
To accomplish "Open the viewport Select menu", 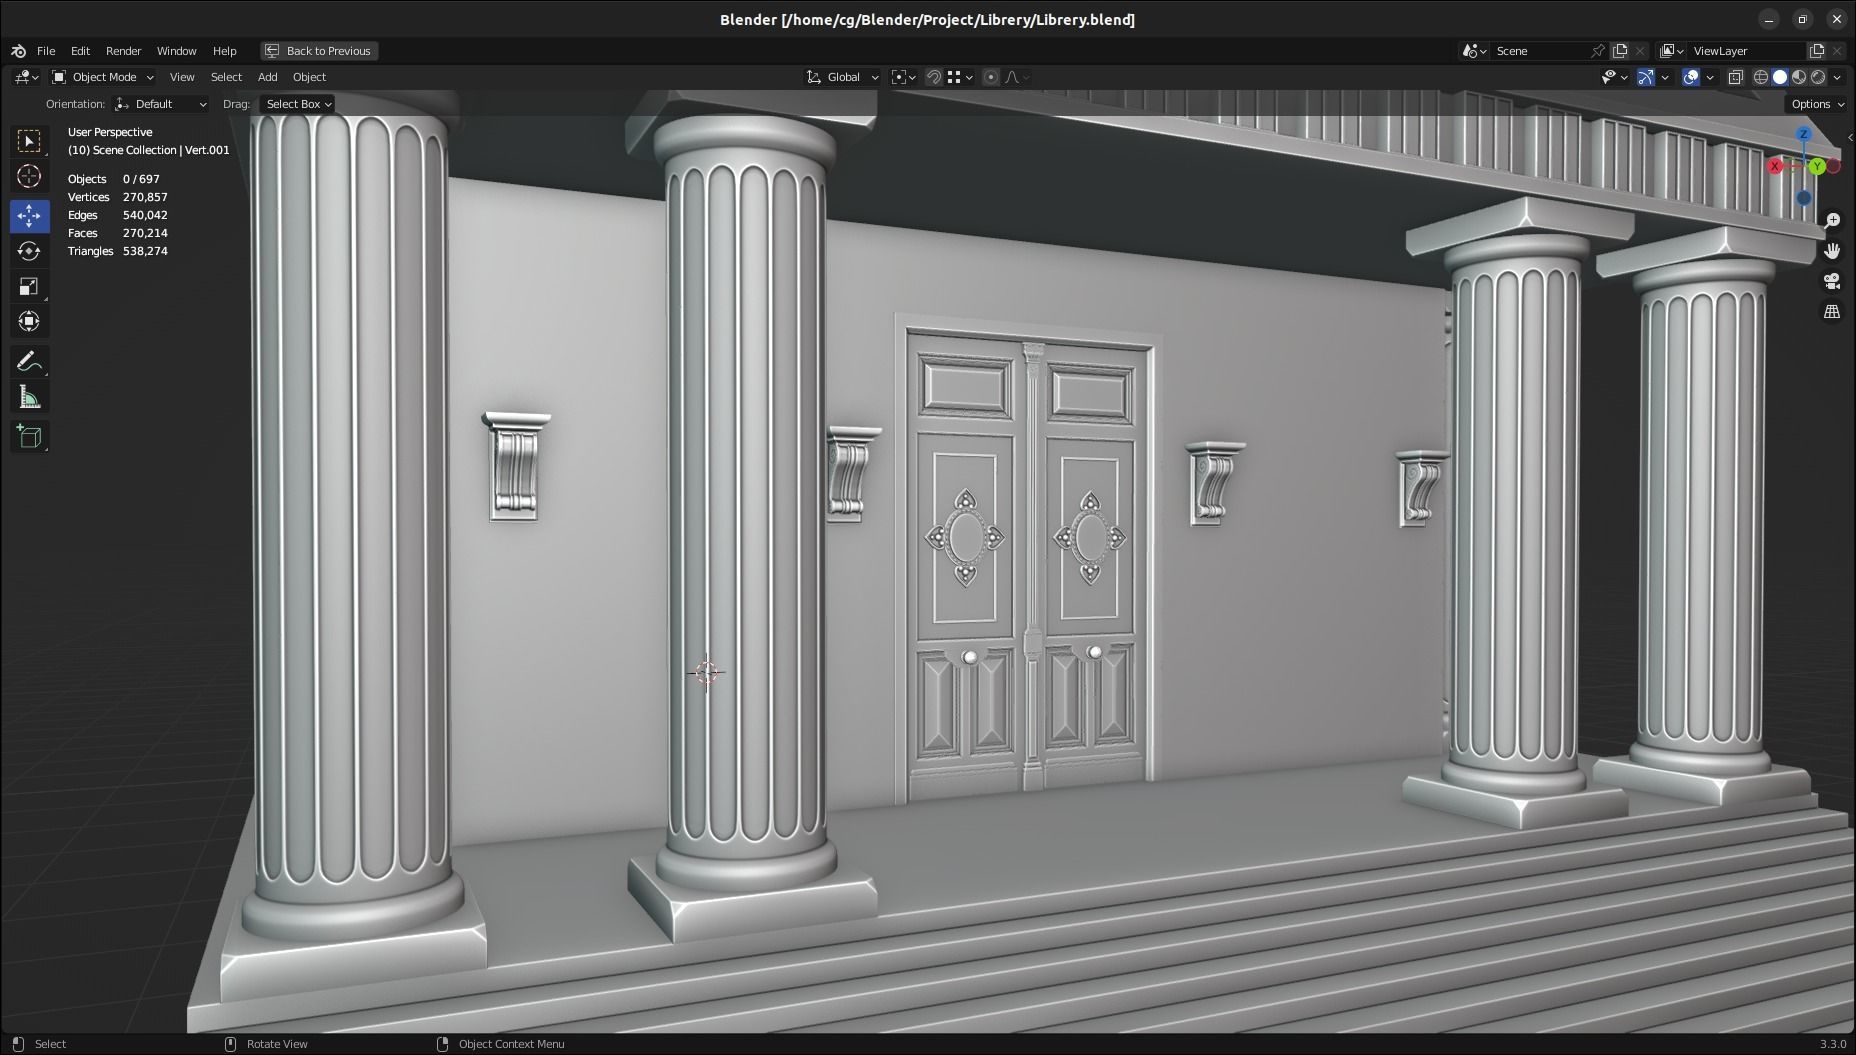I will click(226, 77).
